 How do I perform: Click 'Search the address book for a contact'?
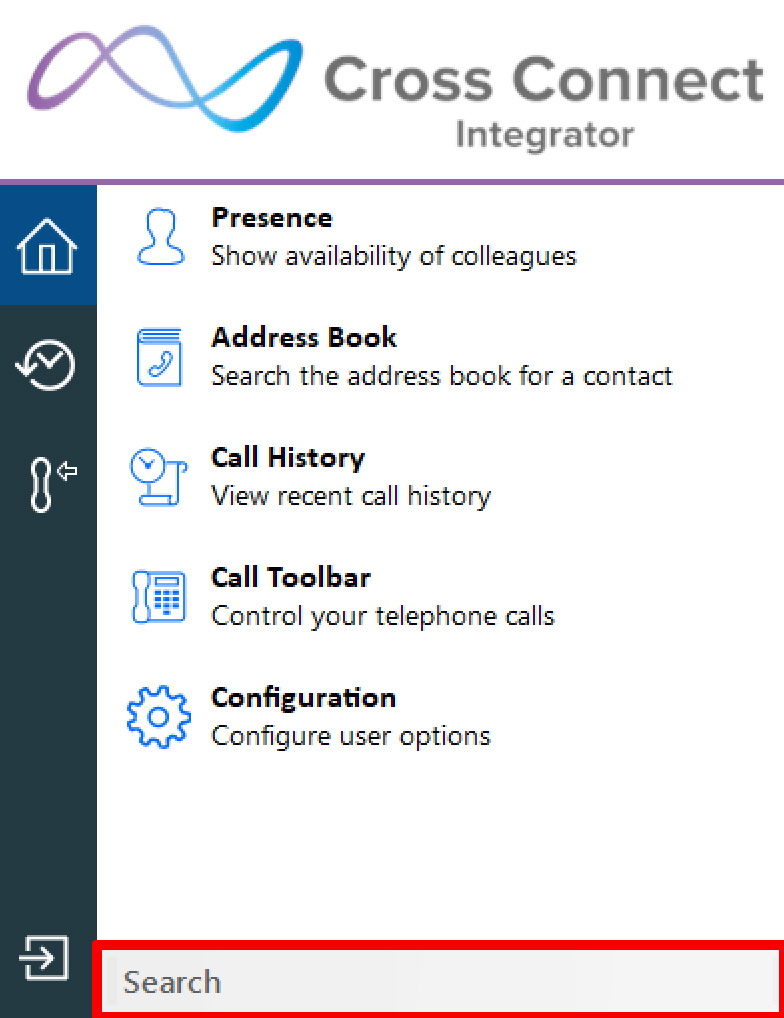click(x=442, y=376)
